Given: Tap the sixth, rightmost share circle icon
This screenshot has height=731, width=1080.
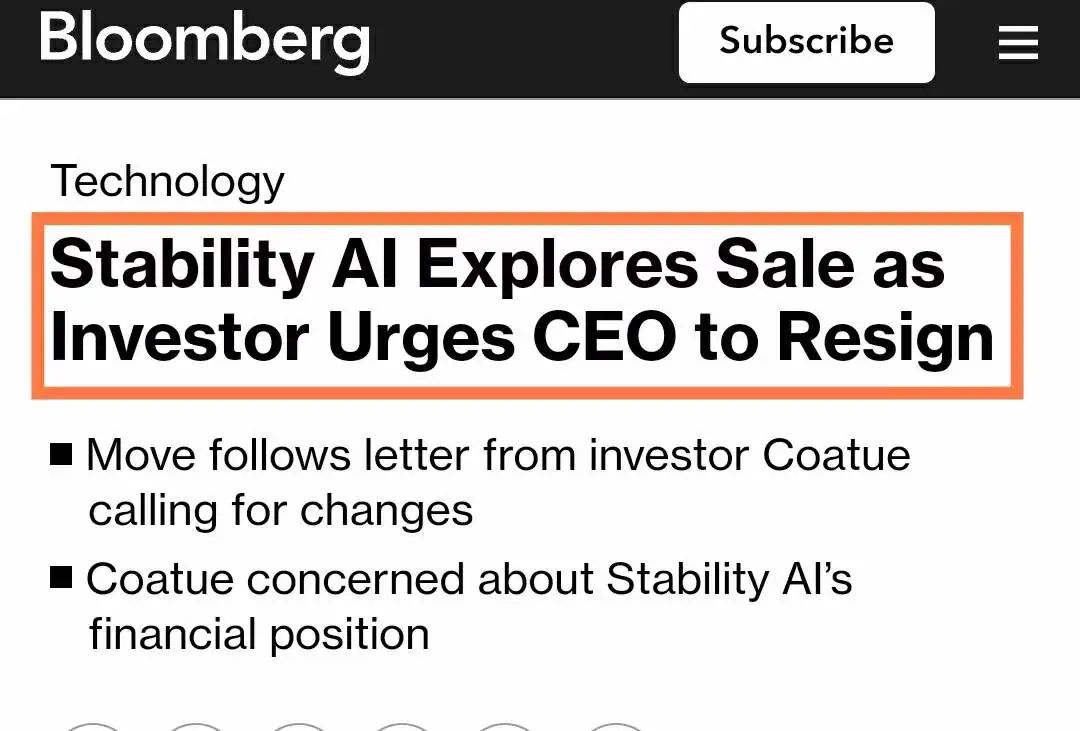Looking at the screenshot, I should pos(616,726).
